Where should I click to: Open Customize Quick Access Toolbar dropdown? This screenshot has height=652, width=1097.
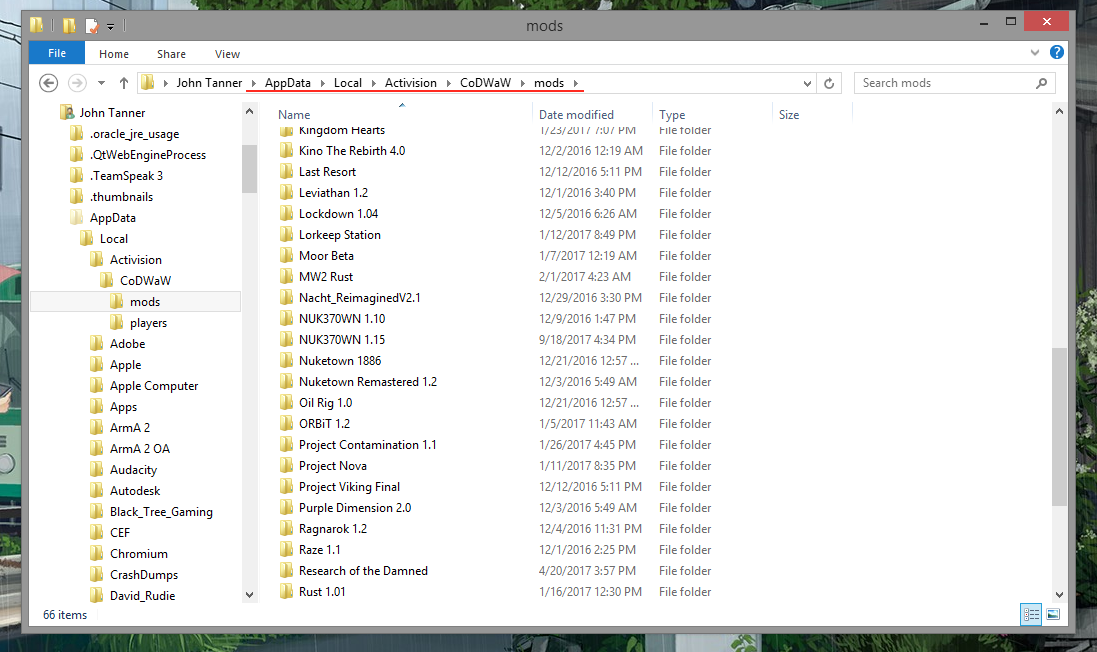(x=111, y=27)
